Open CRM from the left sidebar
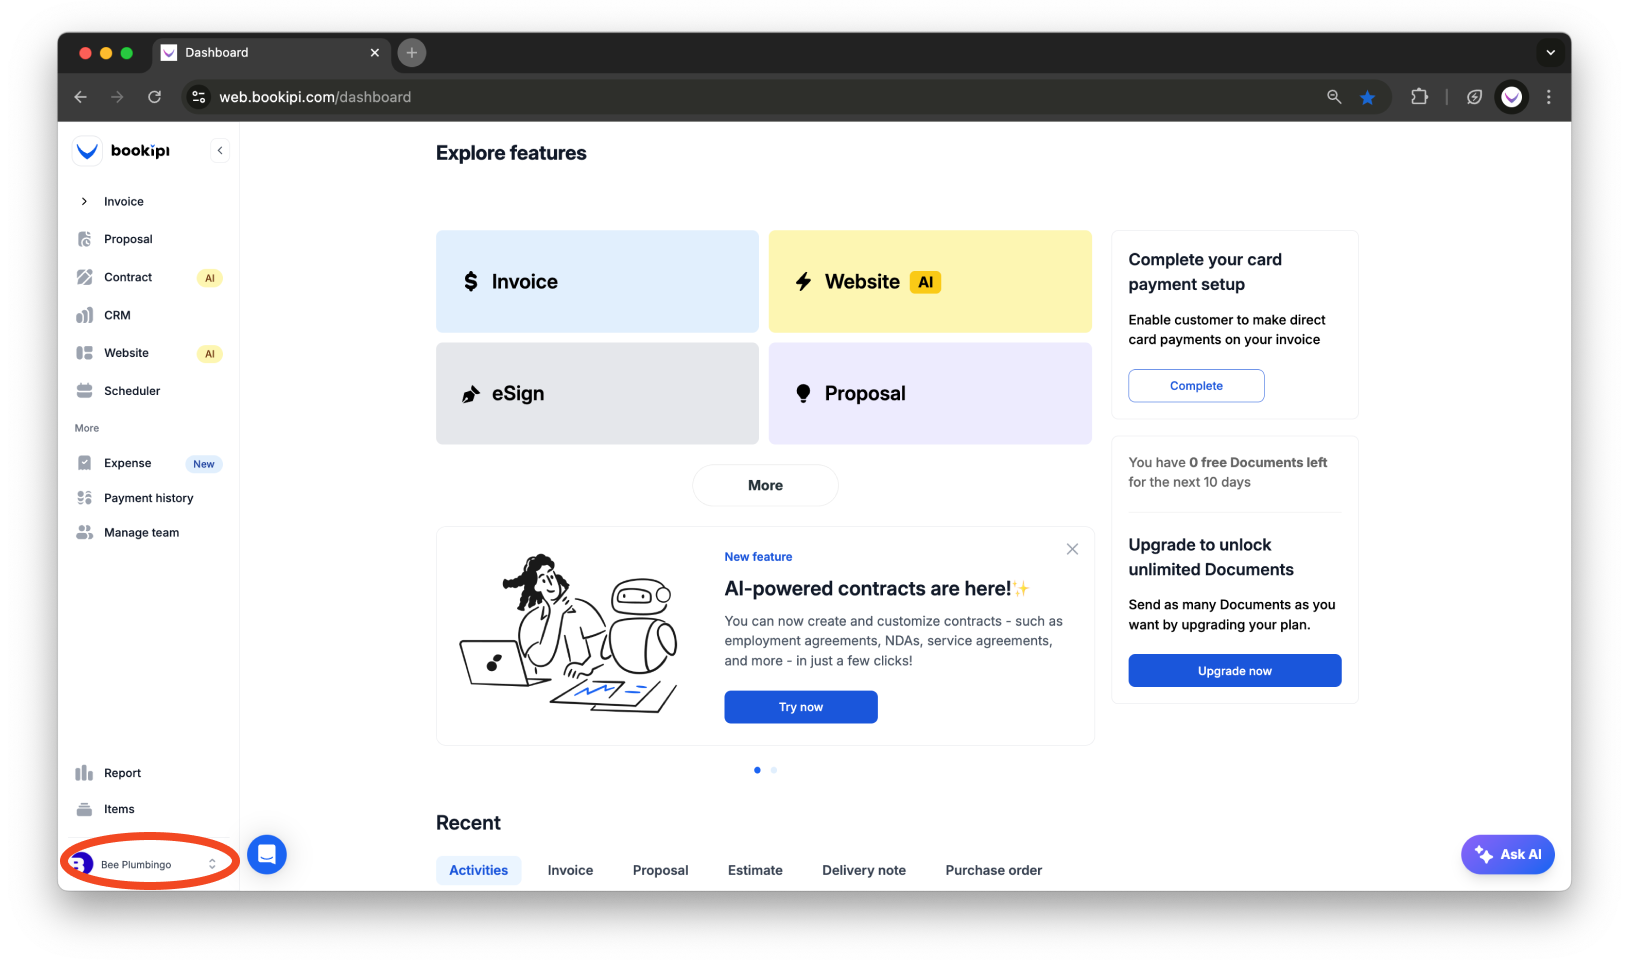The height and width of the screenshot is (960, 1630). (117, 315)
